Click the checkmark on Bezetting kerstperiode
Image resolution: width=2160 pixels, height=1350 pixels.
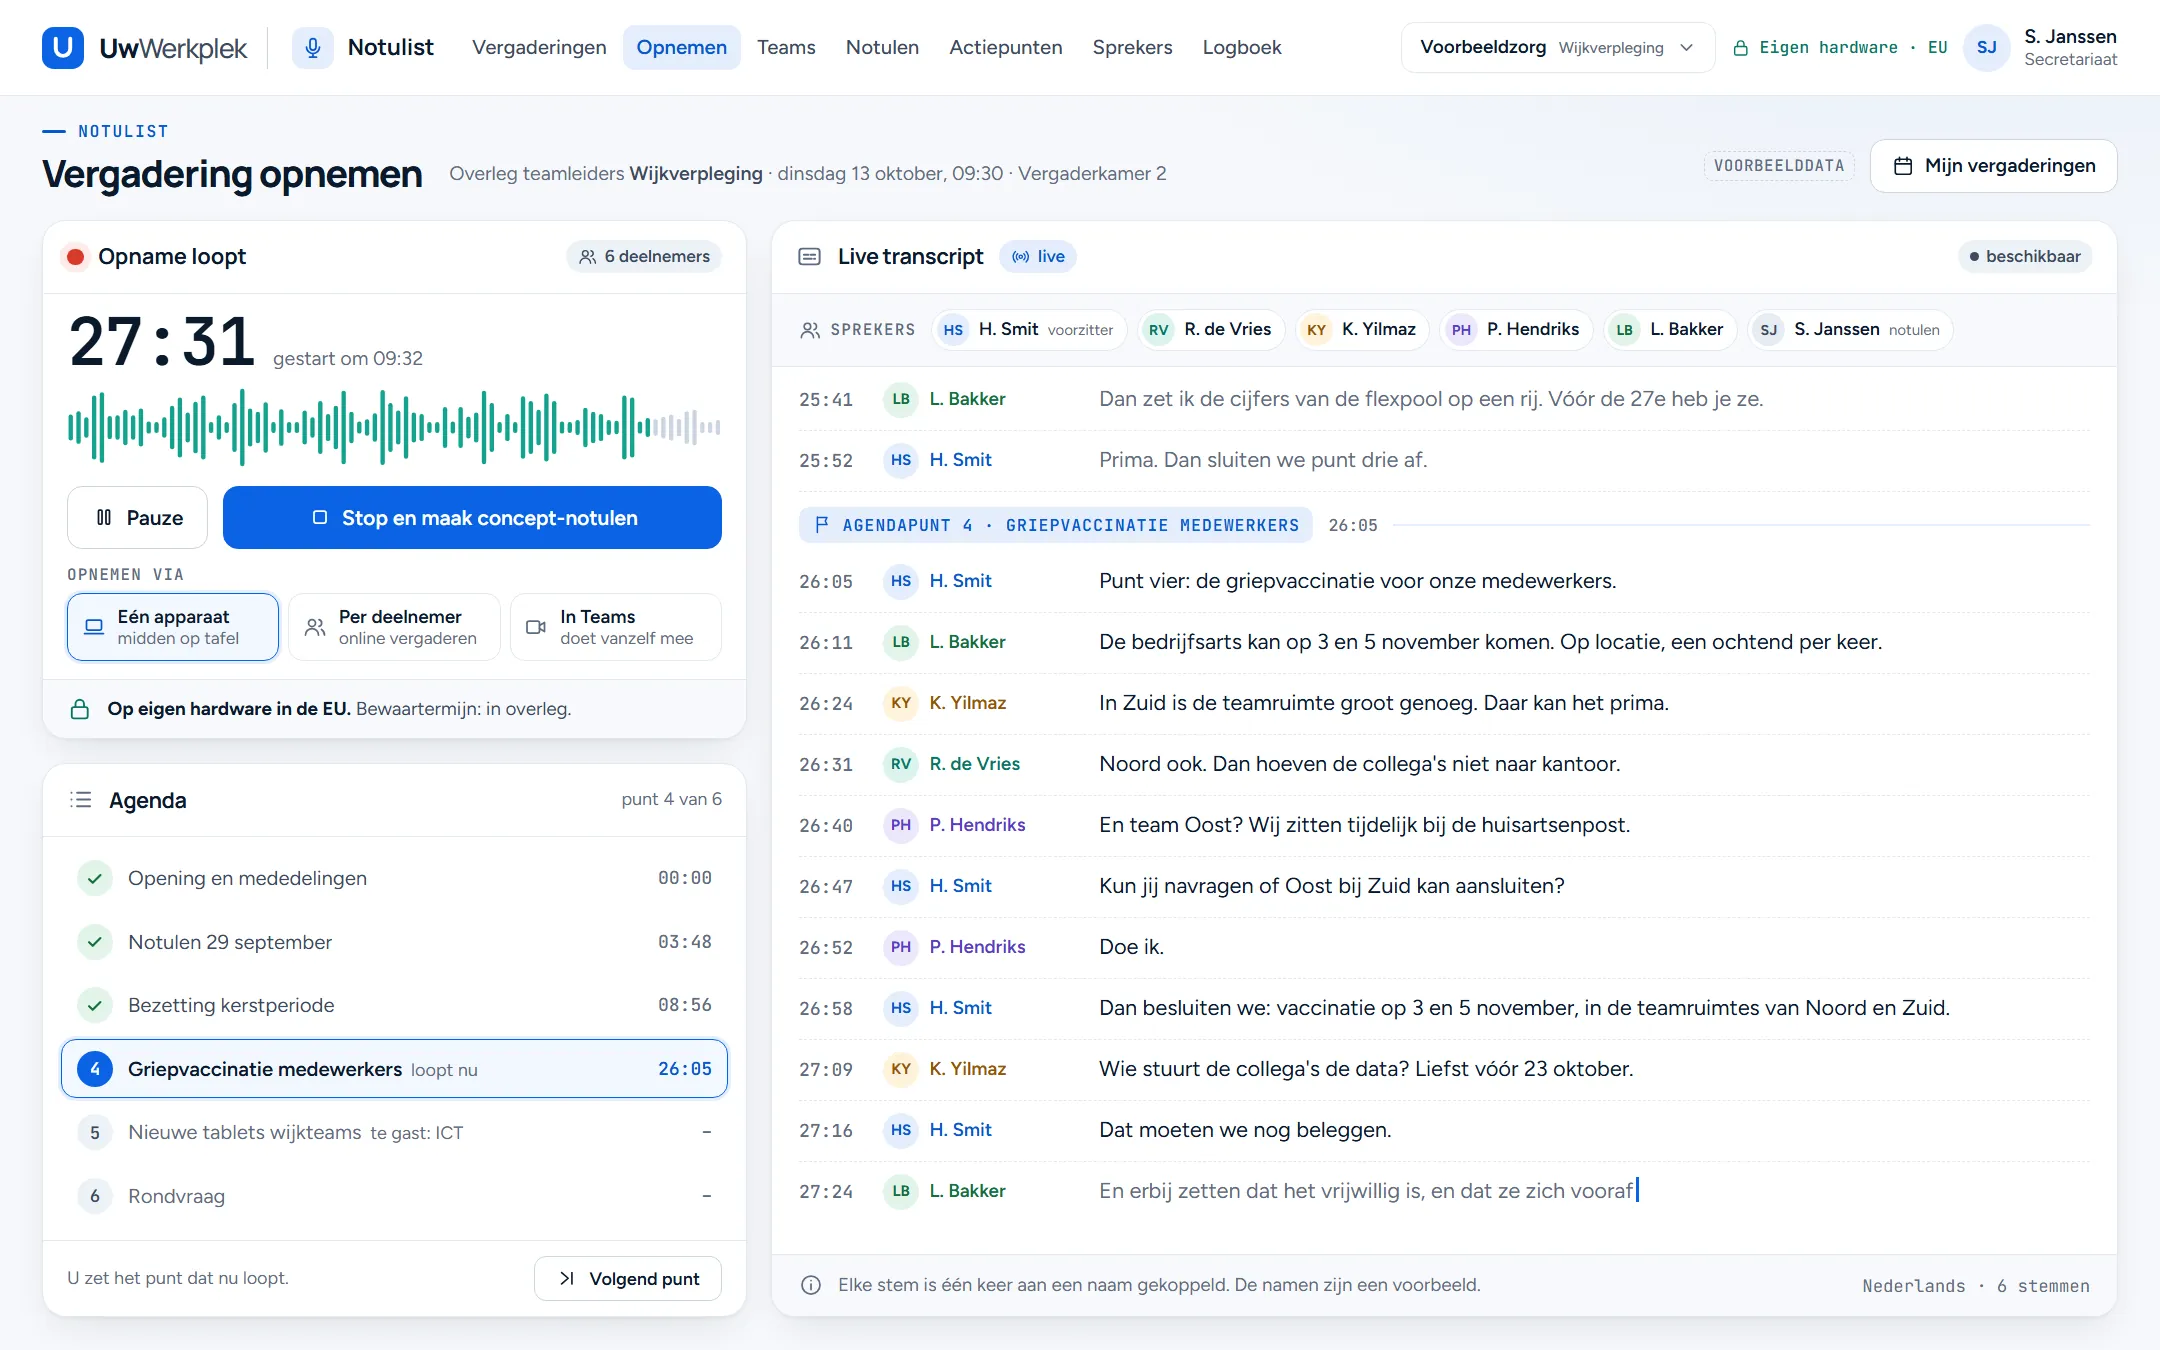click(x=95, y=1005)
